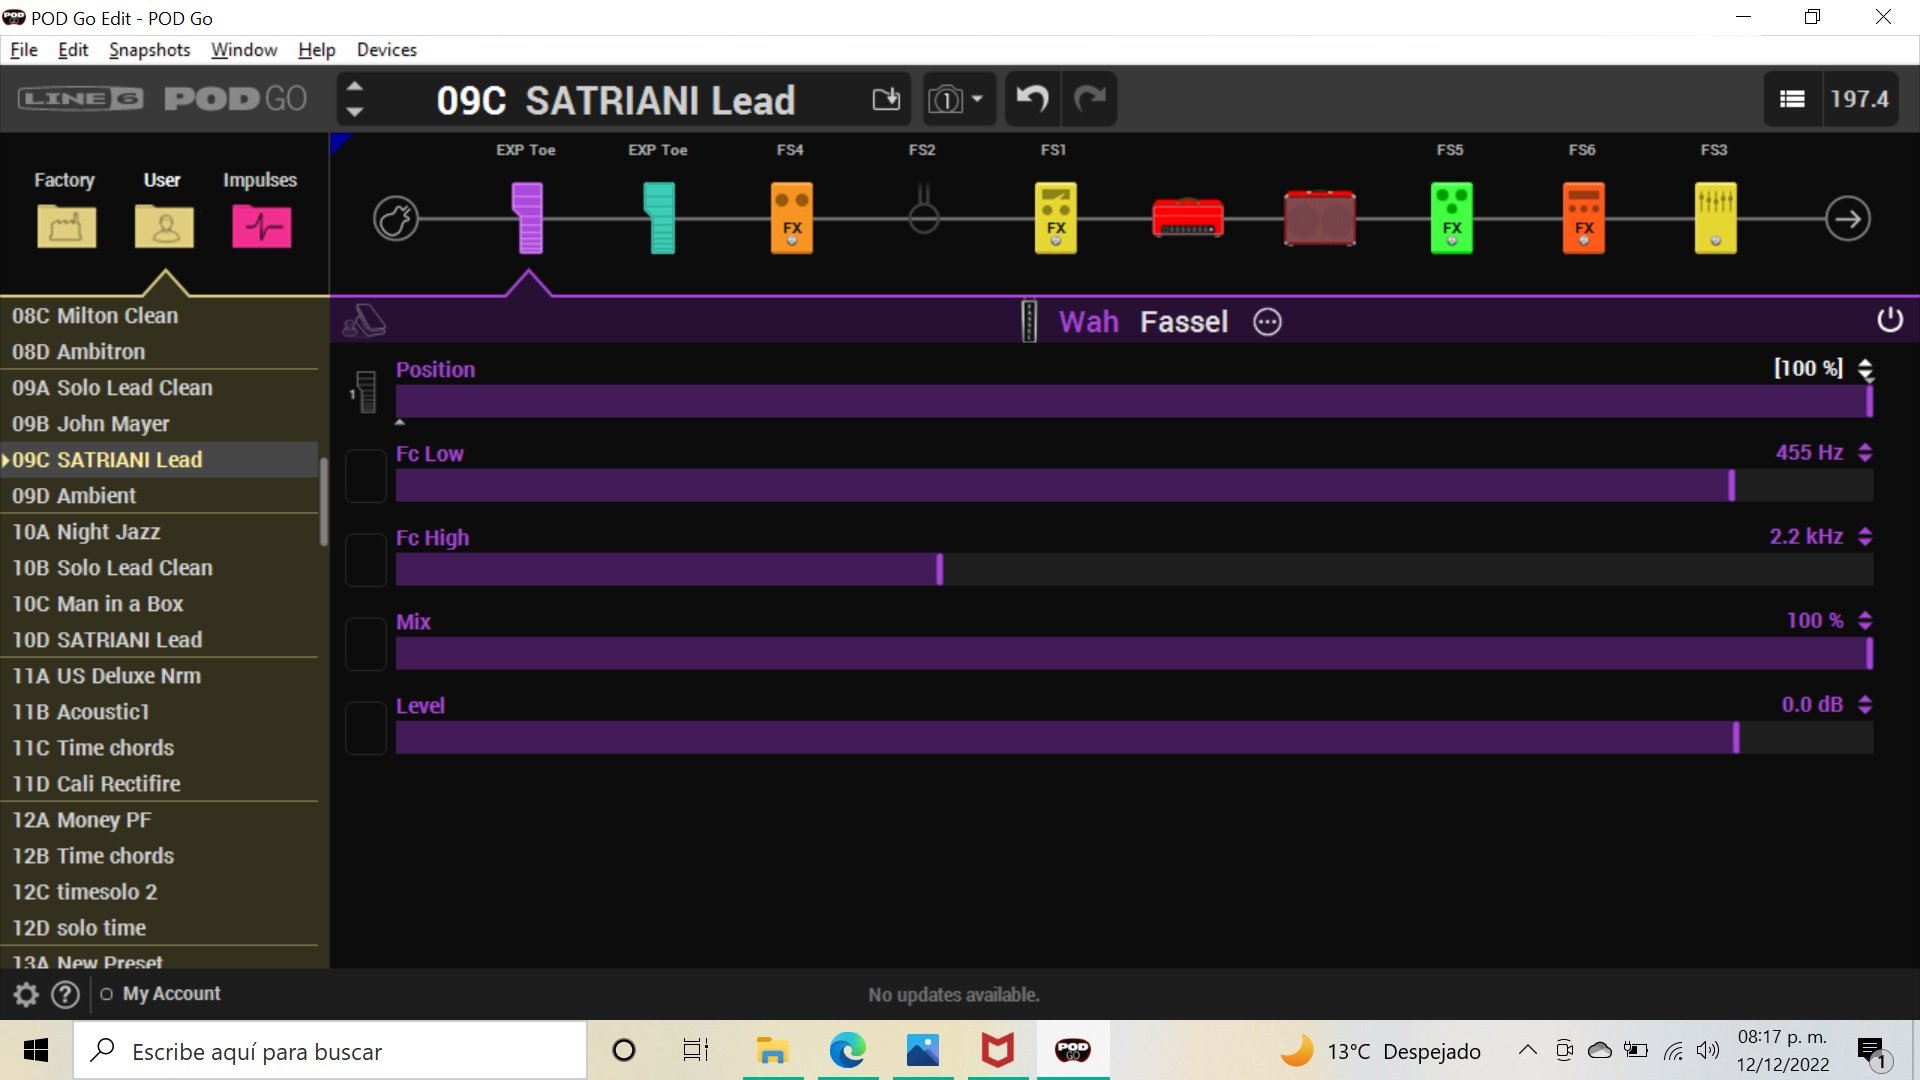Undo the last edit
Screen dimensions: 1920x1080
pos(1032,99)
